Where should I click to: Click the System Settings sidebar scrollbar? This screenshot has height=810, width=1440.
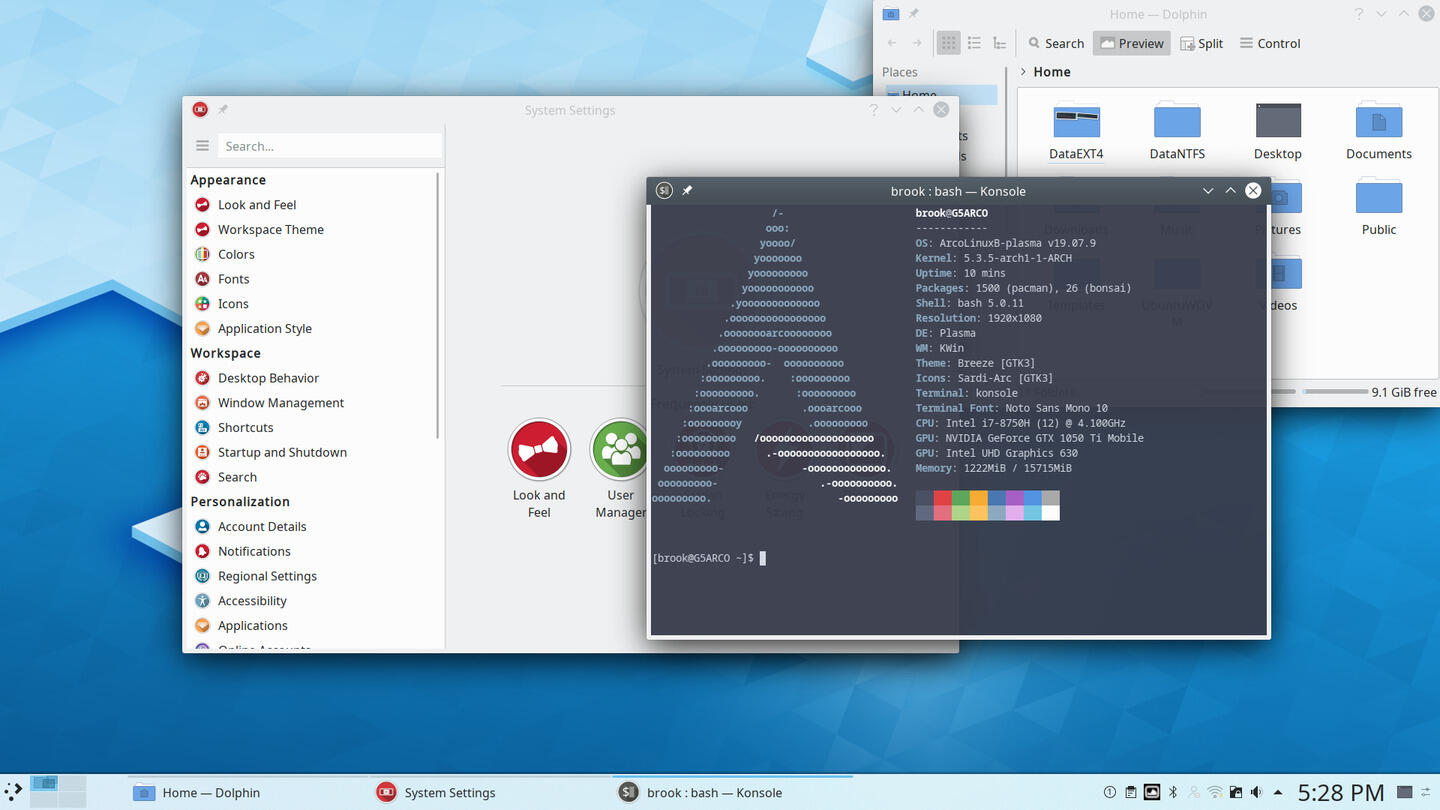[438, 305]
